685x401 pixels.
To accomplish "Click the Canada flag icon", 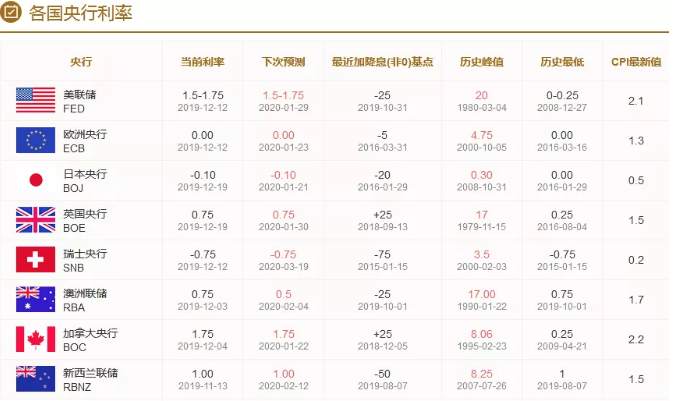I will click(35, 339).
